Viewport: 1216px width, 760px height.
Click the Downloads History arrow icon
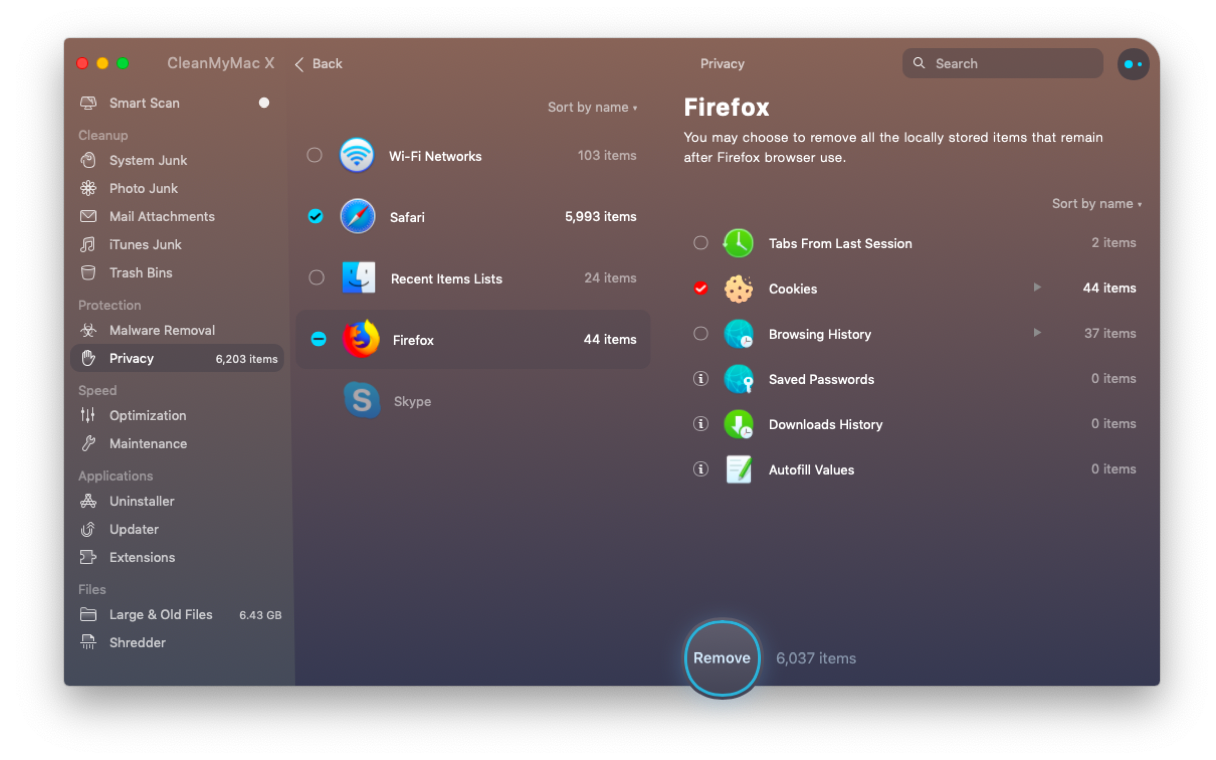click(738, 424)
